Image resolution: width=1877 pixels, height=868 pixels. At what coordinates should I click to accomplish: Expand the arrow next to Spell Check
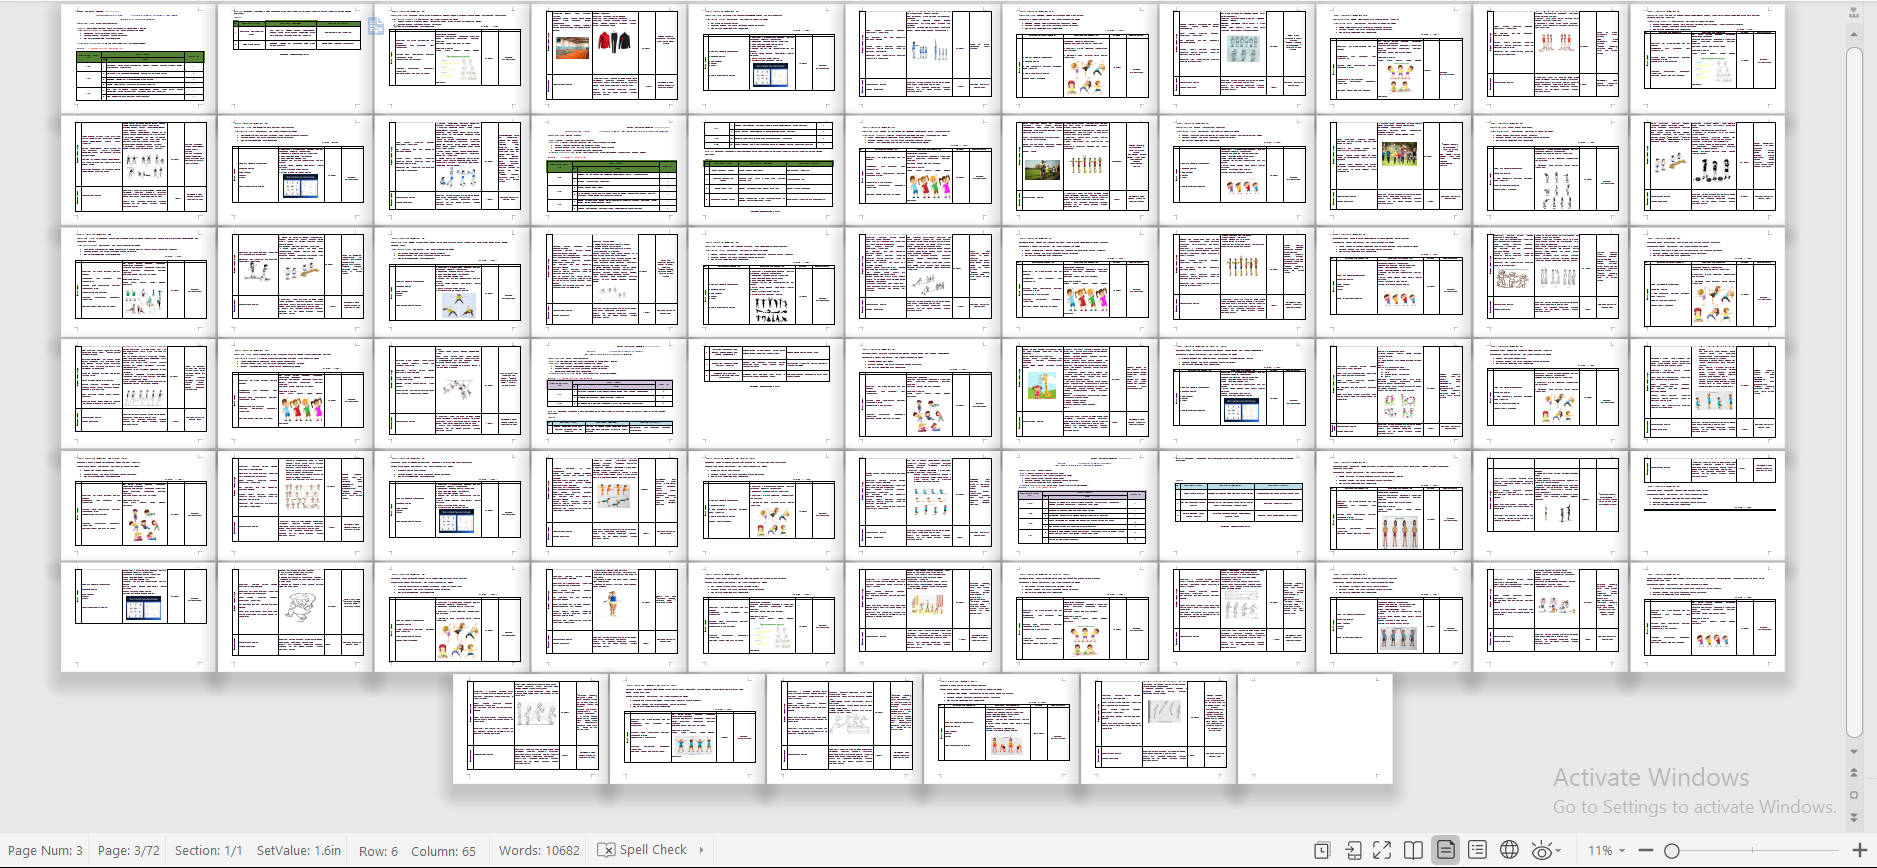point(701,850)
